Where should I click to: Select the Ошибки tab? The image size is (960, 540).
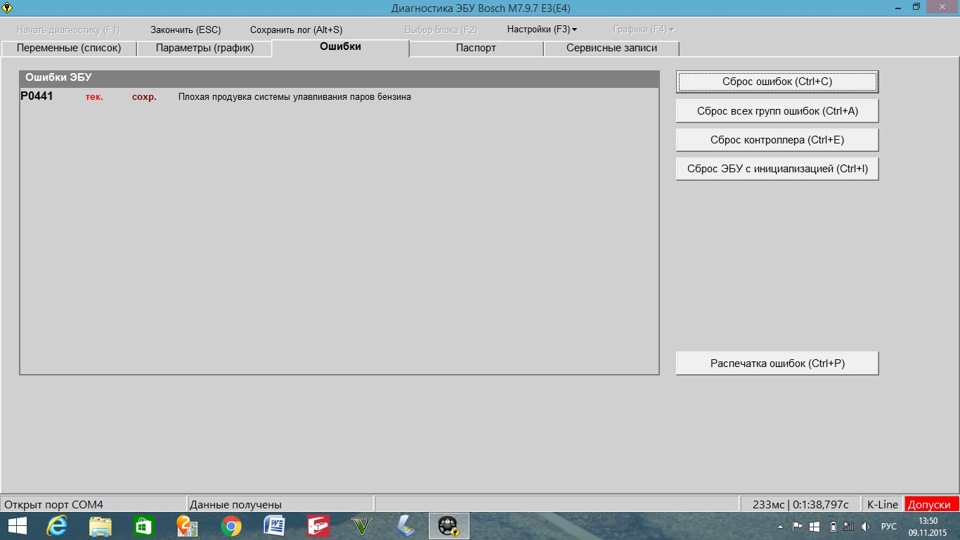pos(340,47)
